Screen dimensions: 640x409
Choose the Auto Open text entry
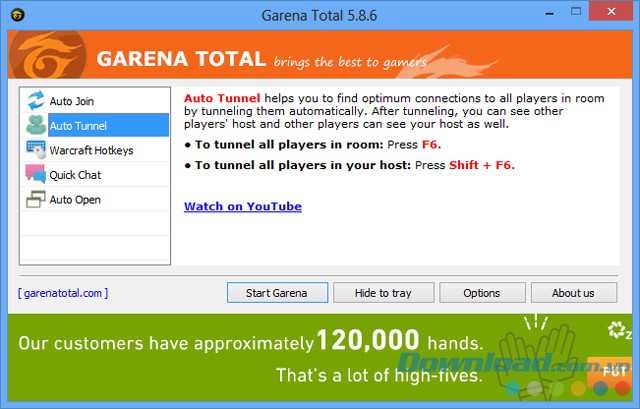(75, 200)
